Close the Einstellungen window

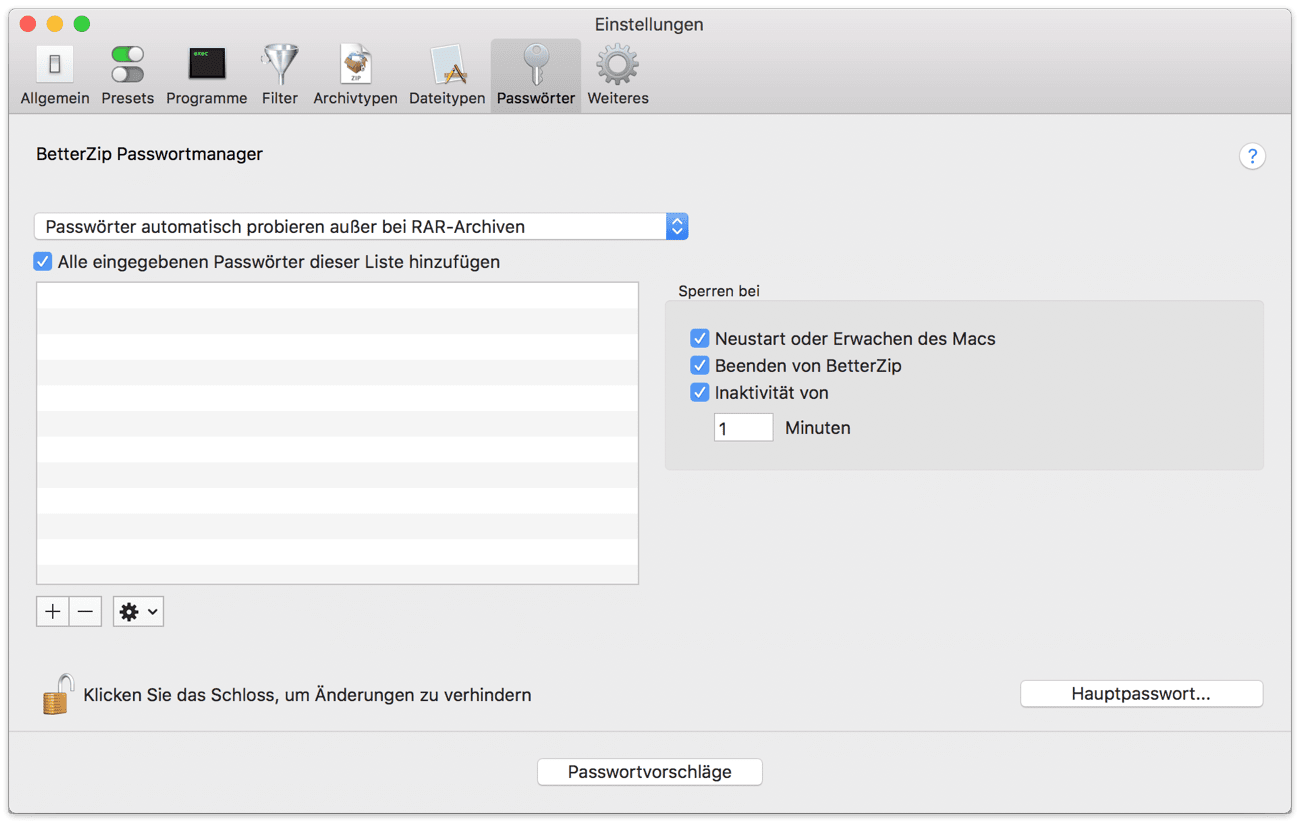[28, 24]
